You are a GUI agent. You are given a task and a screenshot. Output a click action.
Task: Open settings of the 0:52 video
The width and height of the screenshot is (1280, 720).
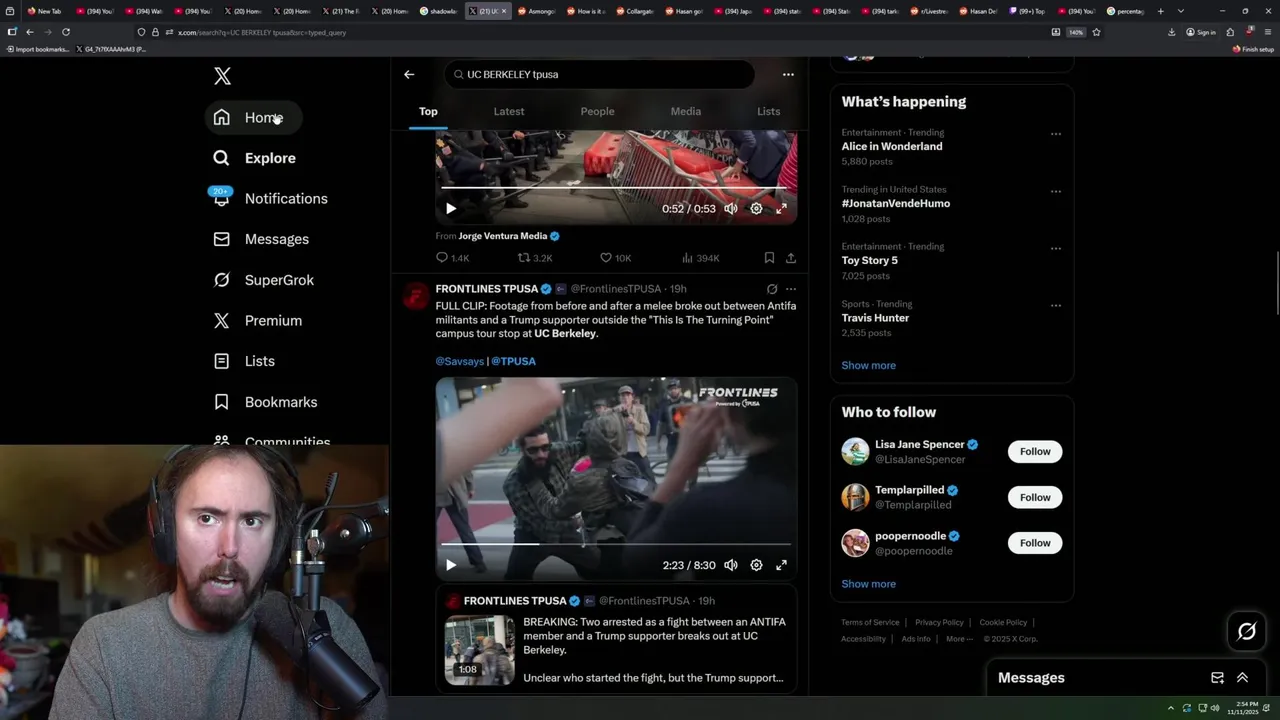point(756,209)
